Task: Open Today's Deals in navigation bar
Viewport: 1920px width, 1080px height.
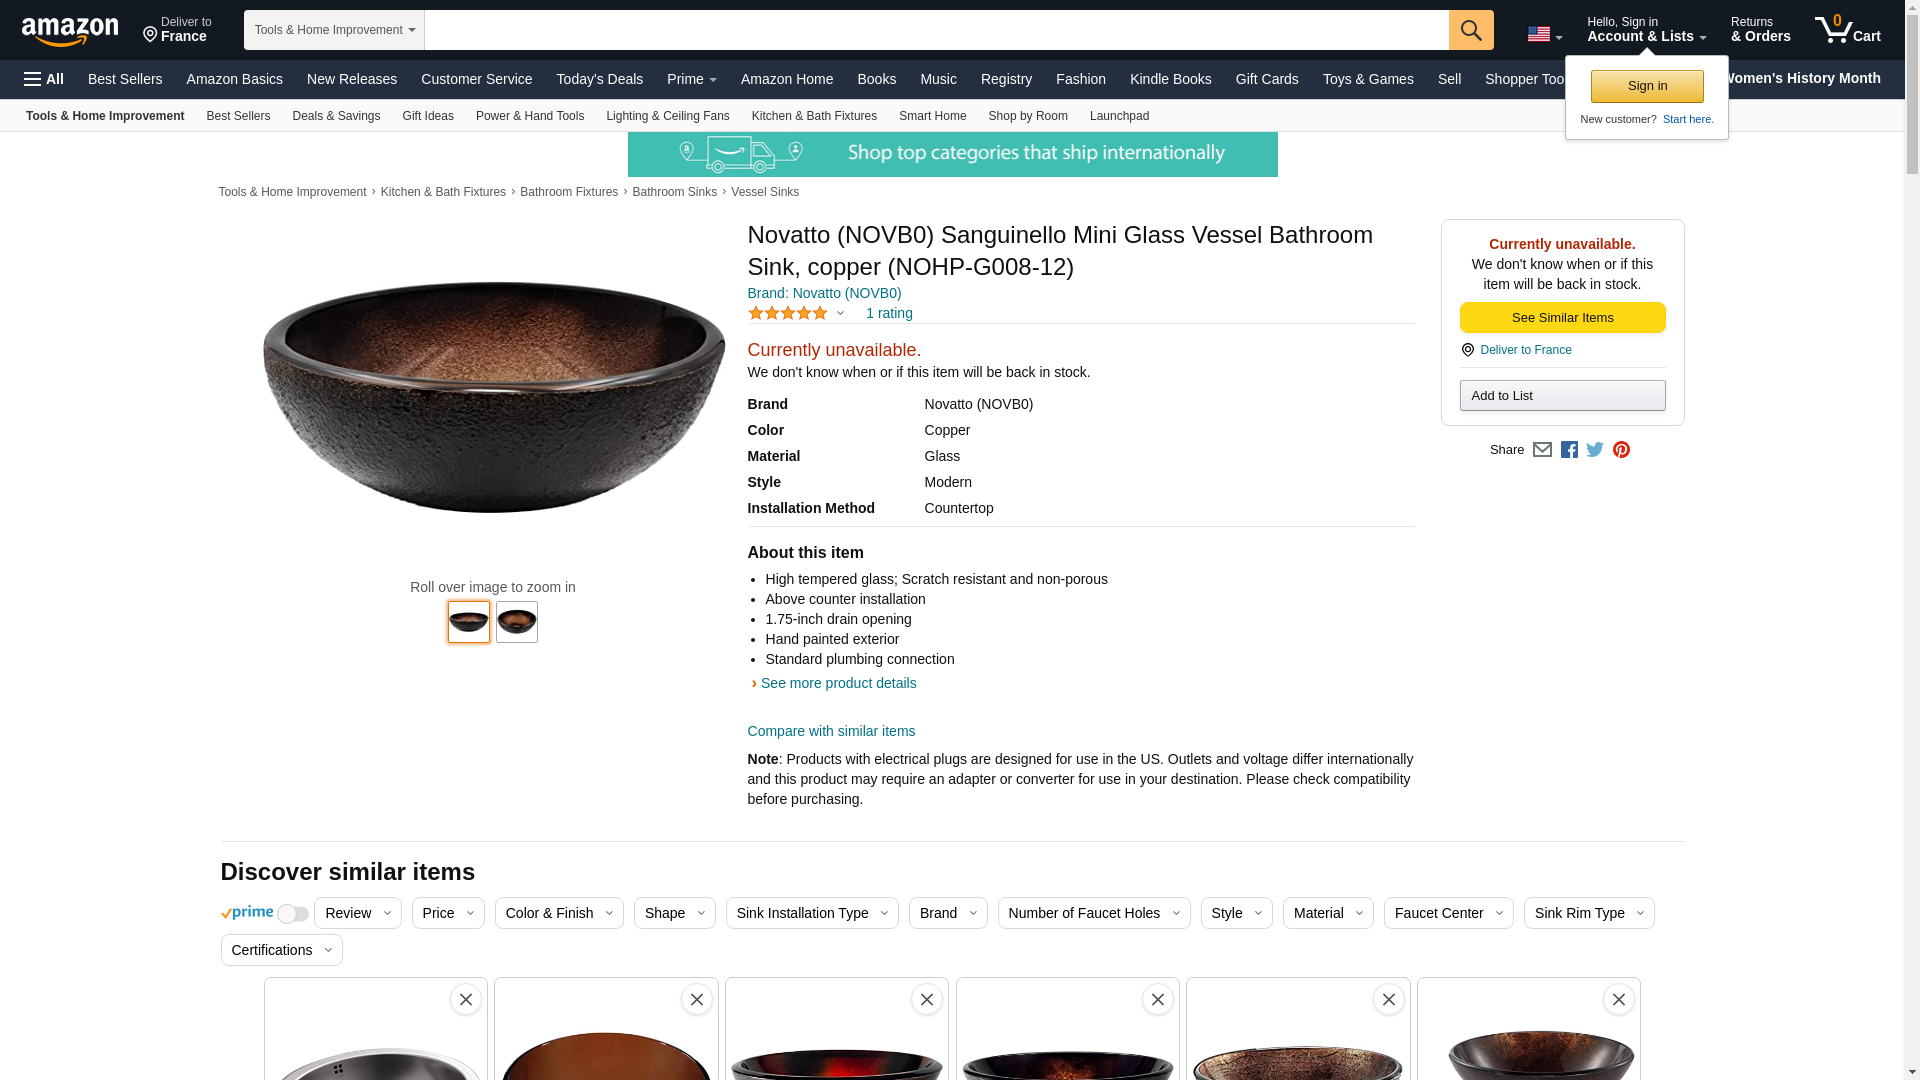Action: [599, 79]
